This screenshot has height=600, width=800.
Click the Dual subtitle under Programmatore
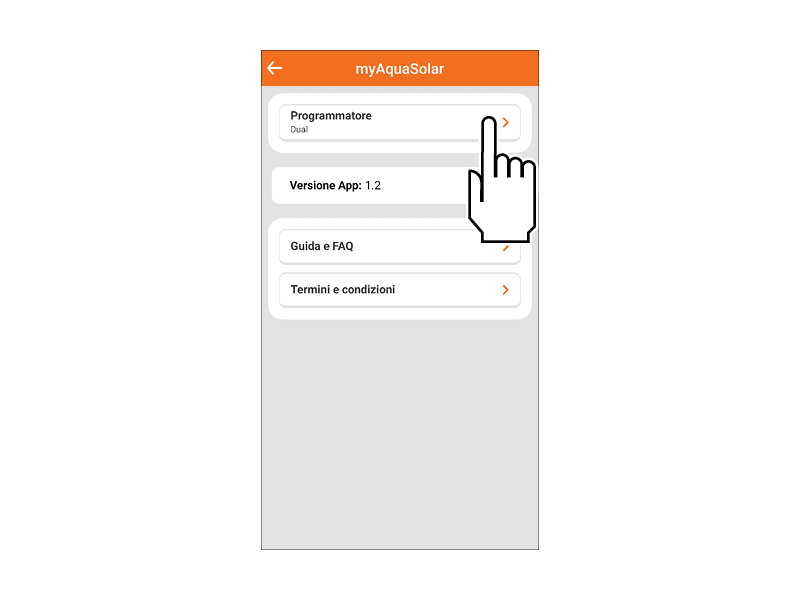(x=299, y=130)
